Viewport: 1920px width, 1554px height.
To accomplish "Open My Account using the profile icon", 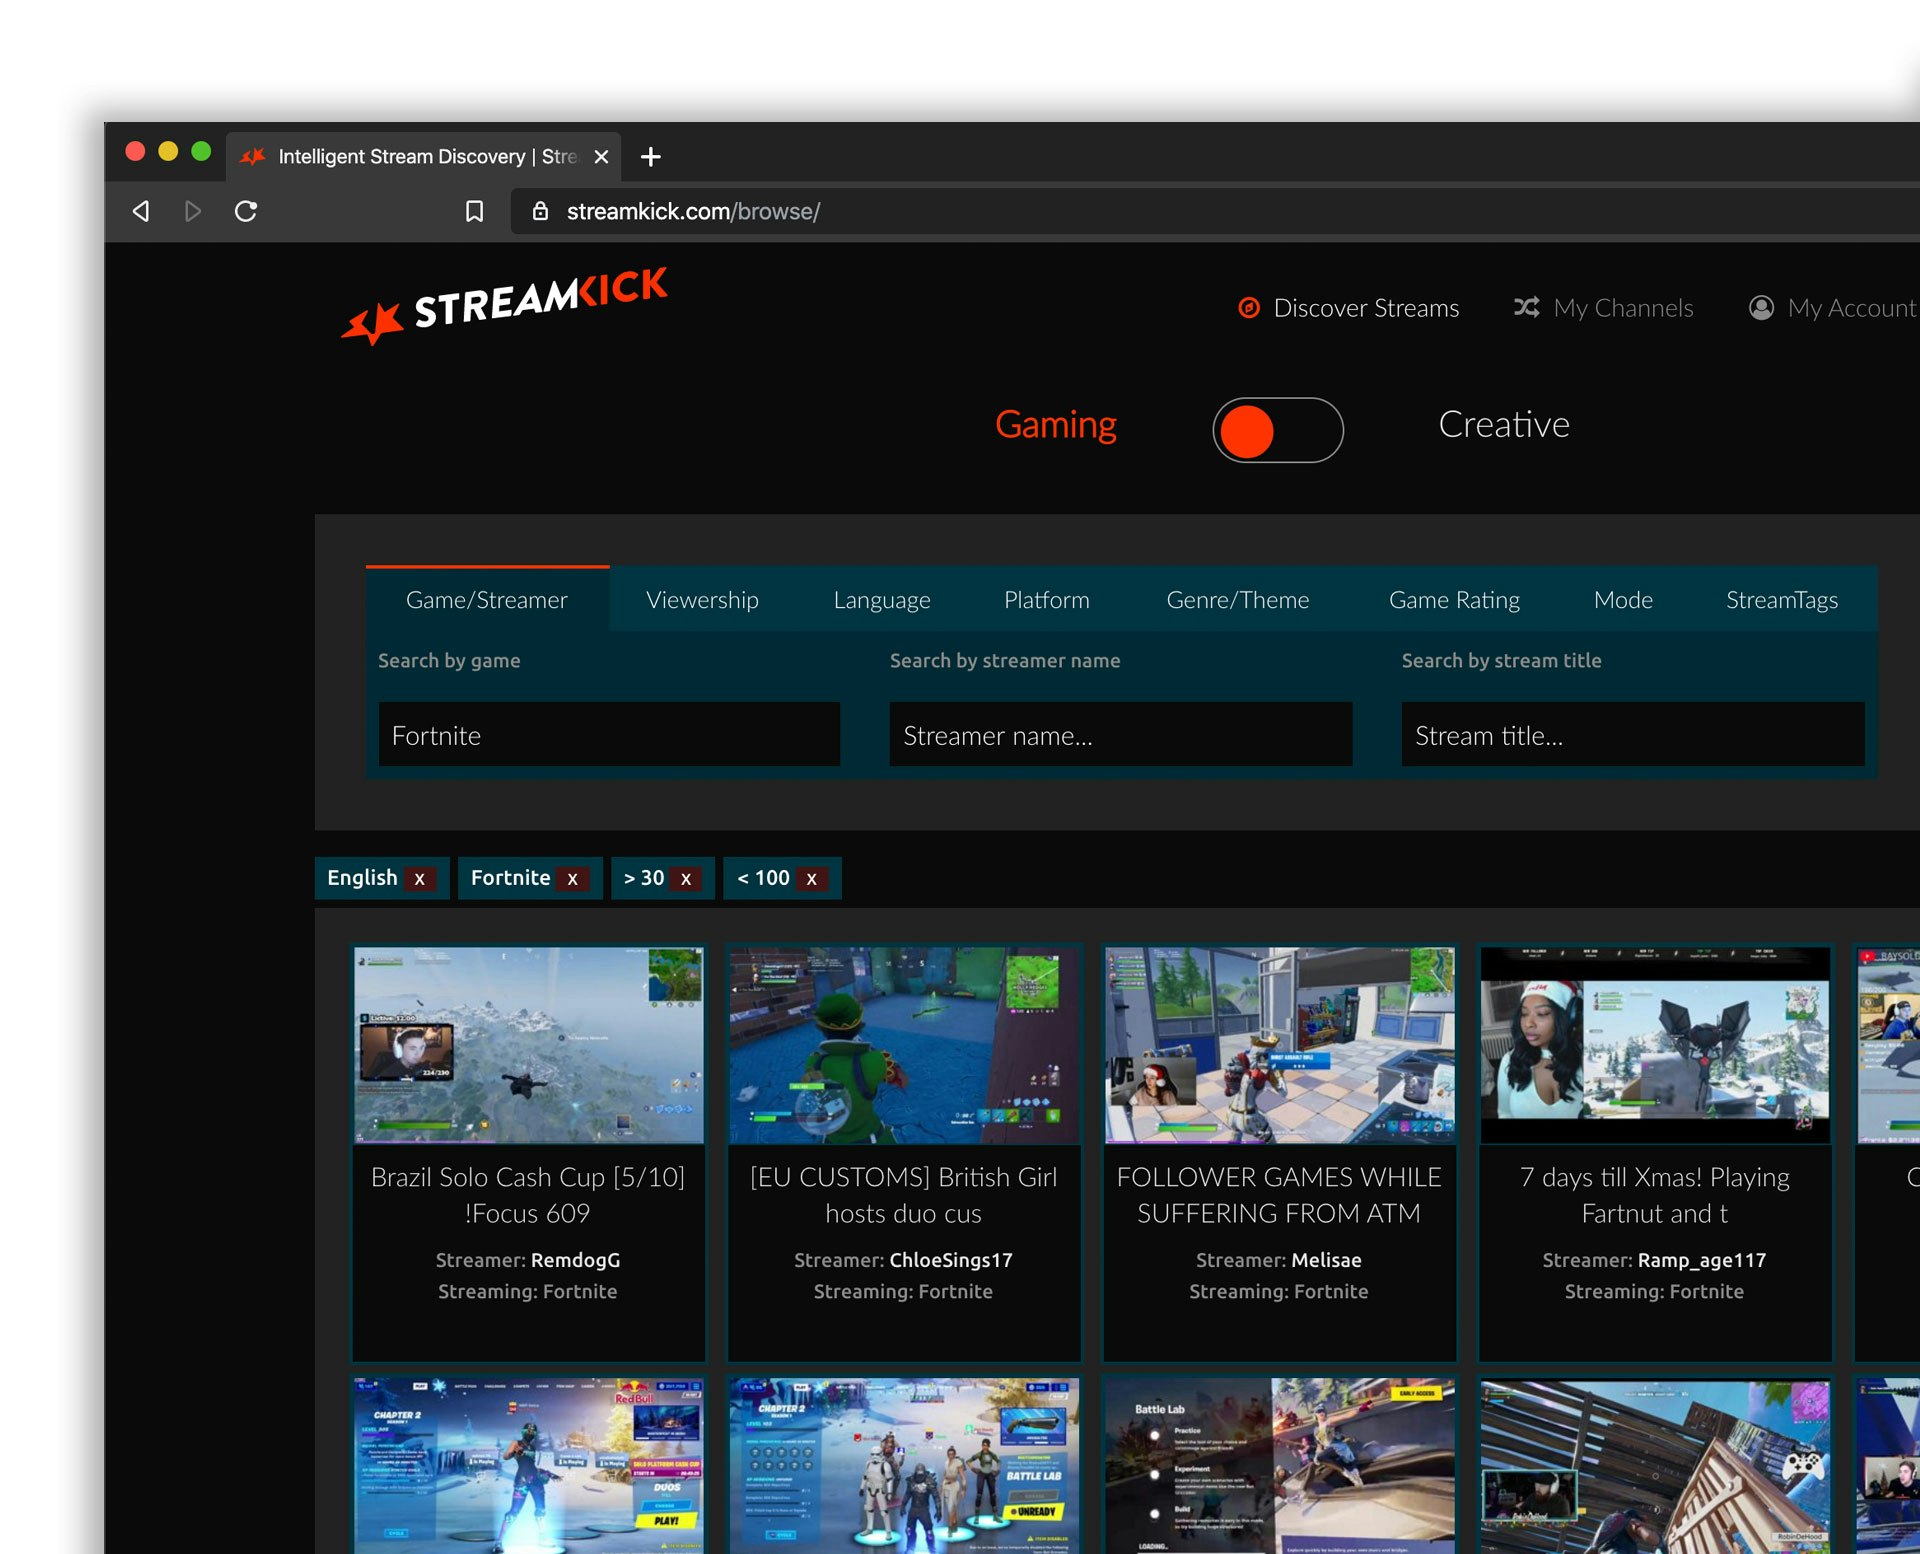I will (x=1760, y=308).
